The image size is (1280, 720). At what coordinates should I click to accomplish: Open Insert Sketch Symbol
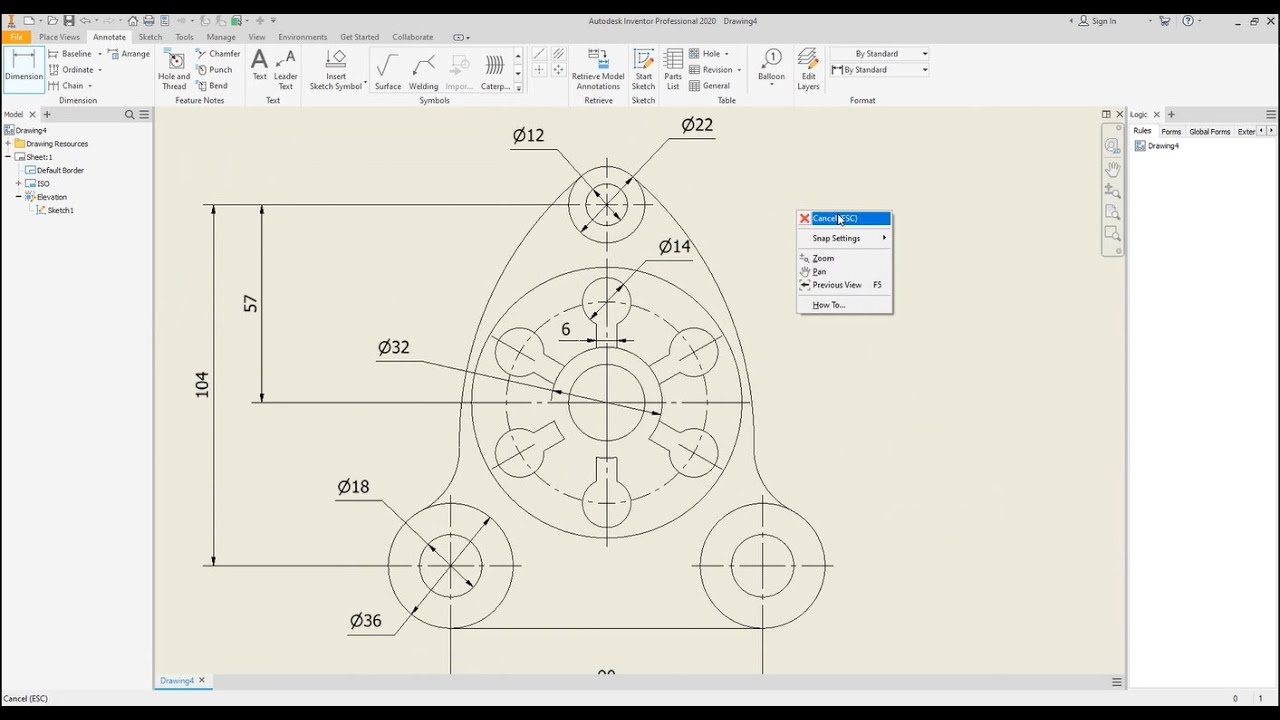click(336, 70)
